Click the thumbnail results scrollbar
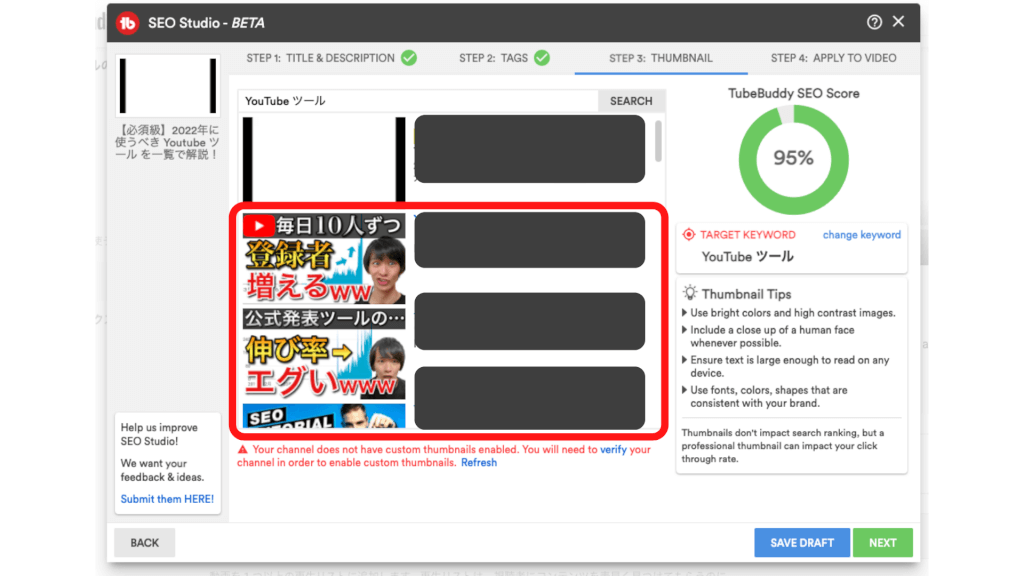The height and width of the screenshot is (576, 1024). (x=658, y=141)
